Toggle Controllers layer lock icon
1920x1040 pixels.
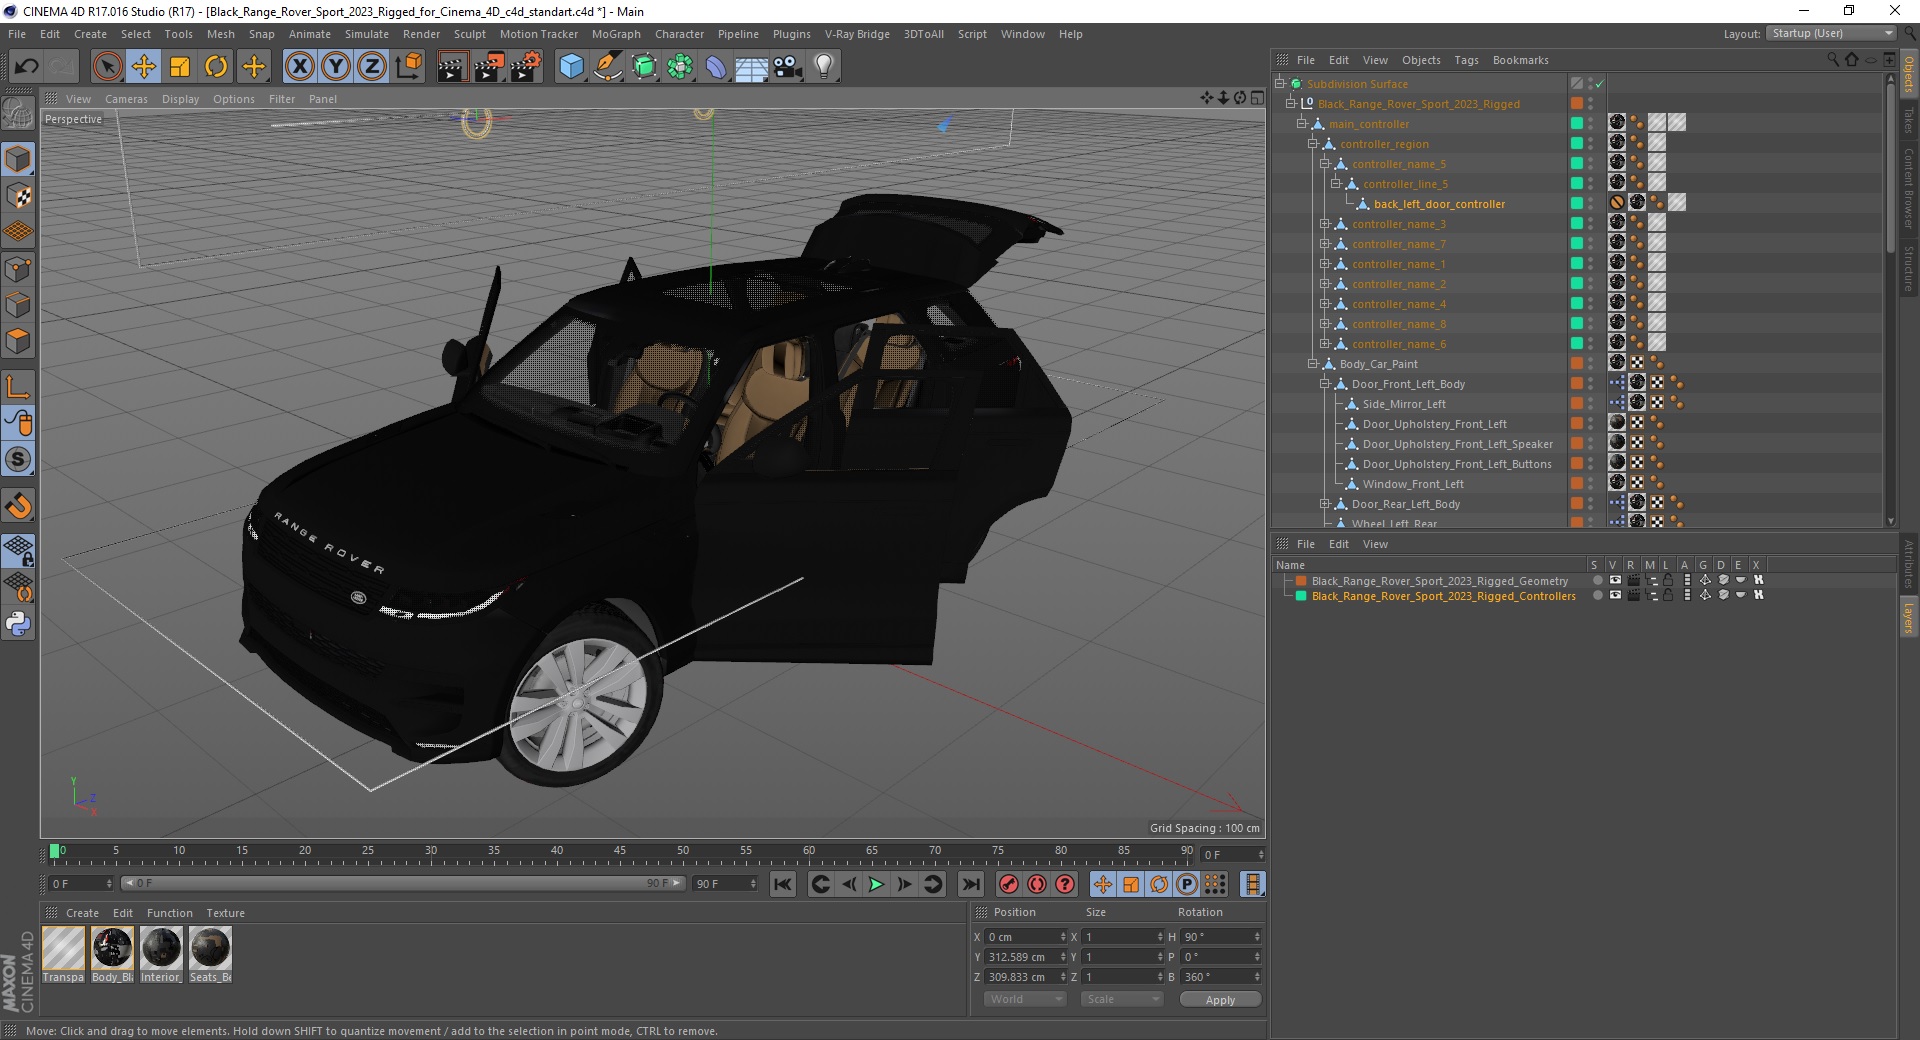click(x=1668, y=595)
